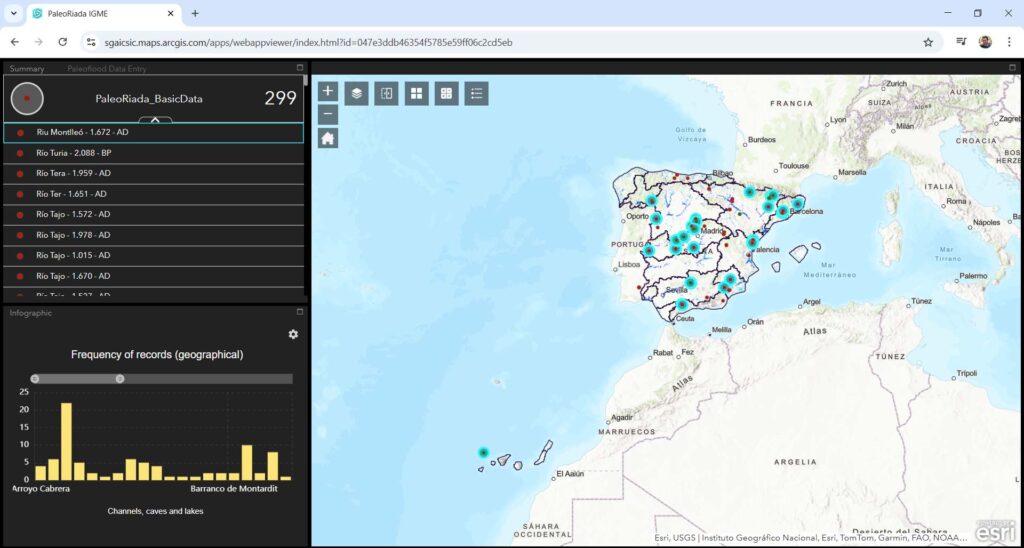
Task: Select the Summary tab
Action: 27,69
